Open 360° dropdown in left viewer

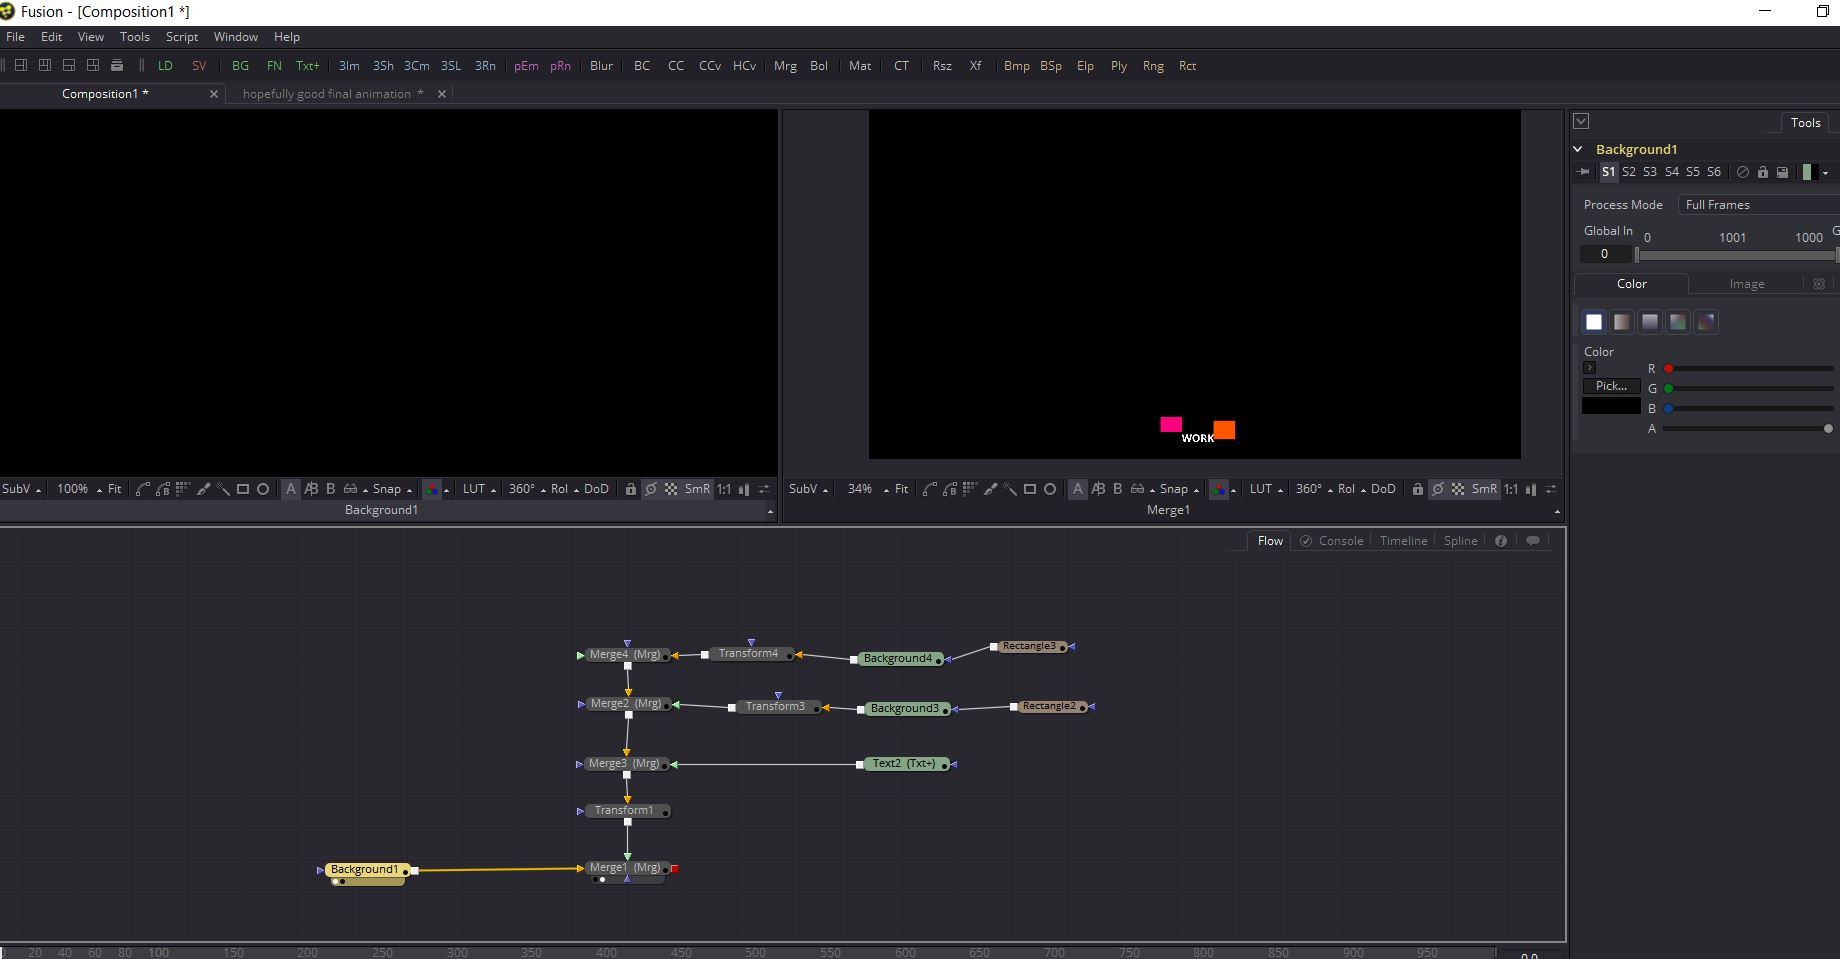(x=527, y=489)
